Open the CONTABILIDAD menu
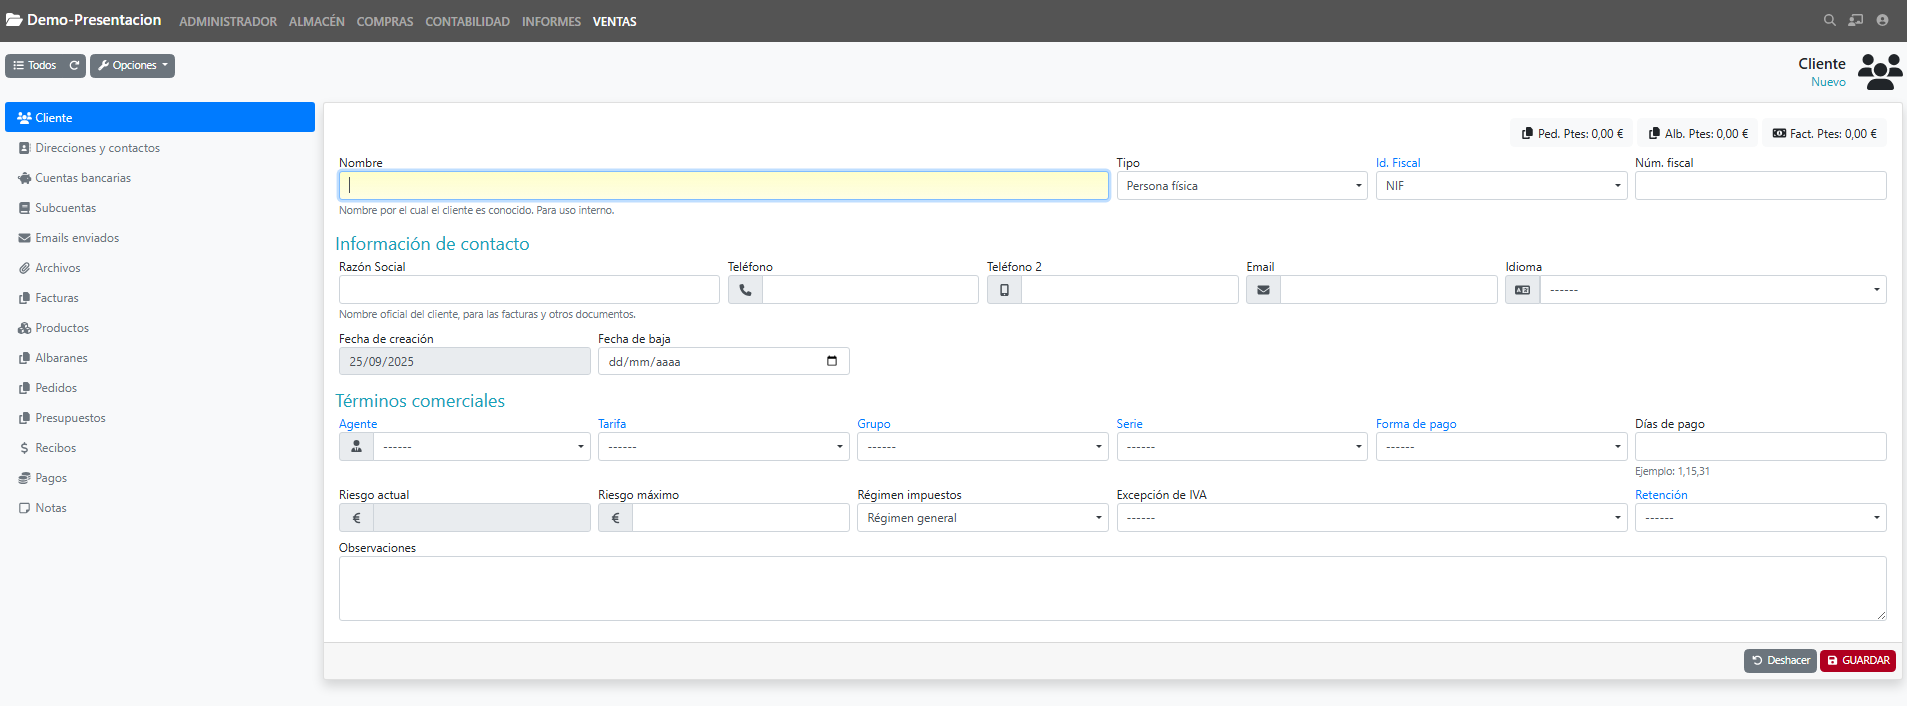 (x=467, y=21)
